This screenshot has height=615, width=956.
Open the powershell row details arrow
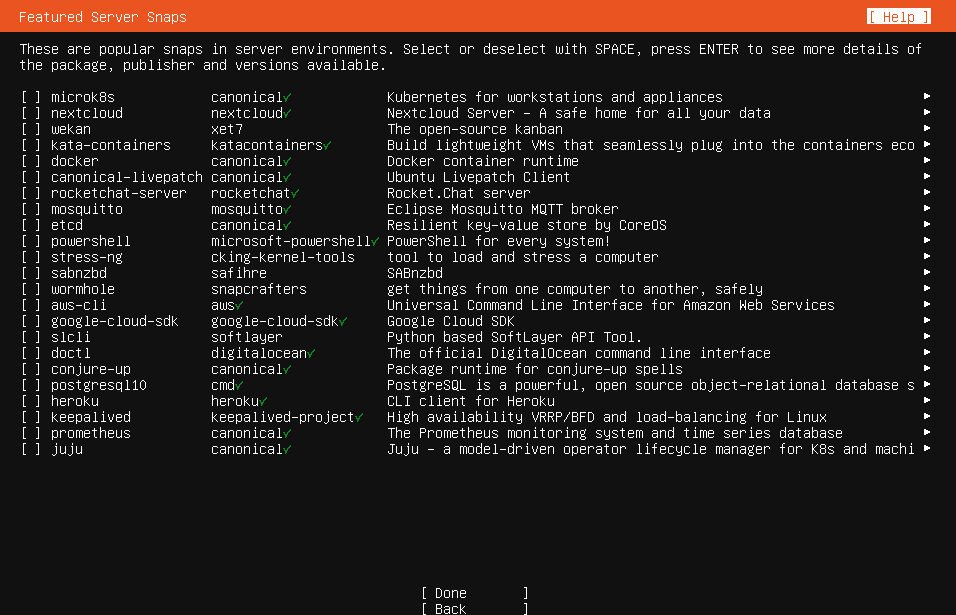tap(927, 240)
